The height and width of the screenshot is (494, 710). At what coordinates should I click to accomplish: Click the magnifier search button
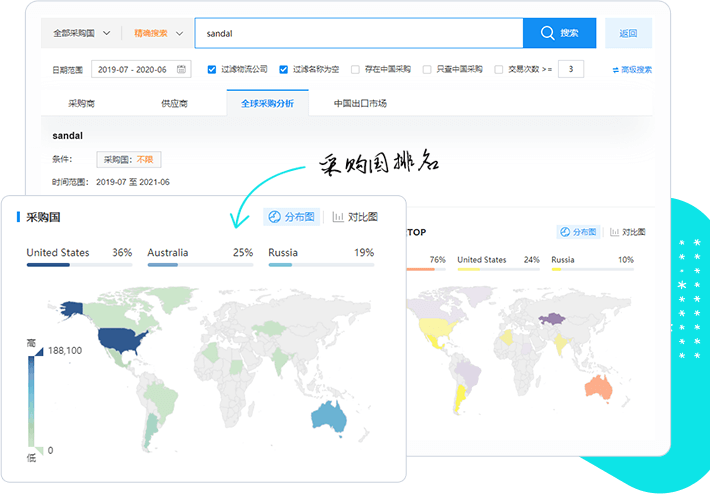coord(559,33)
